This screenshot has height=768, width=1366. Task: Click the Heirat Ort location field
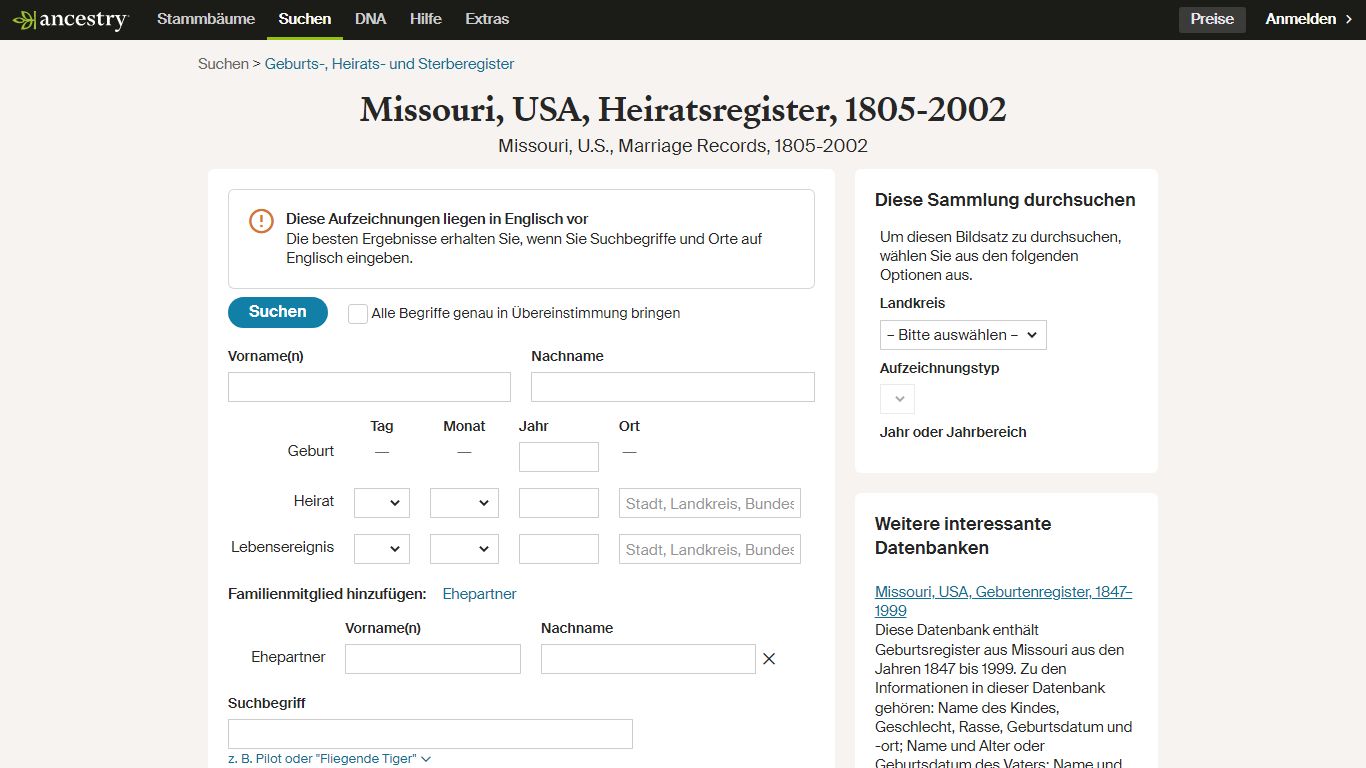click(710, 503)
